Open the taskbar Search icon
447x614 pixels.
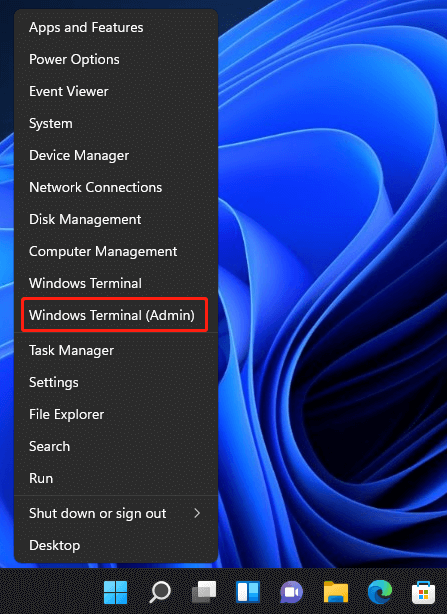tap(160, 592)
